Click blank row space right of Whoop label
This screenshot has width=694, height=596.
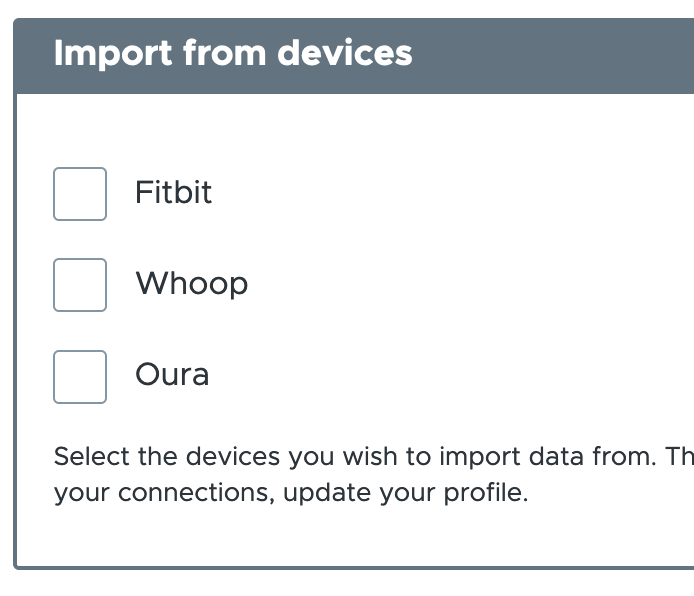coord(469,285)
